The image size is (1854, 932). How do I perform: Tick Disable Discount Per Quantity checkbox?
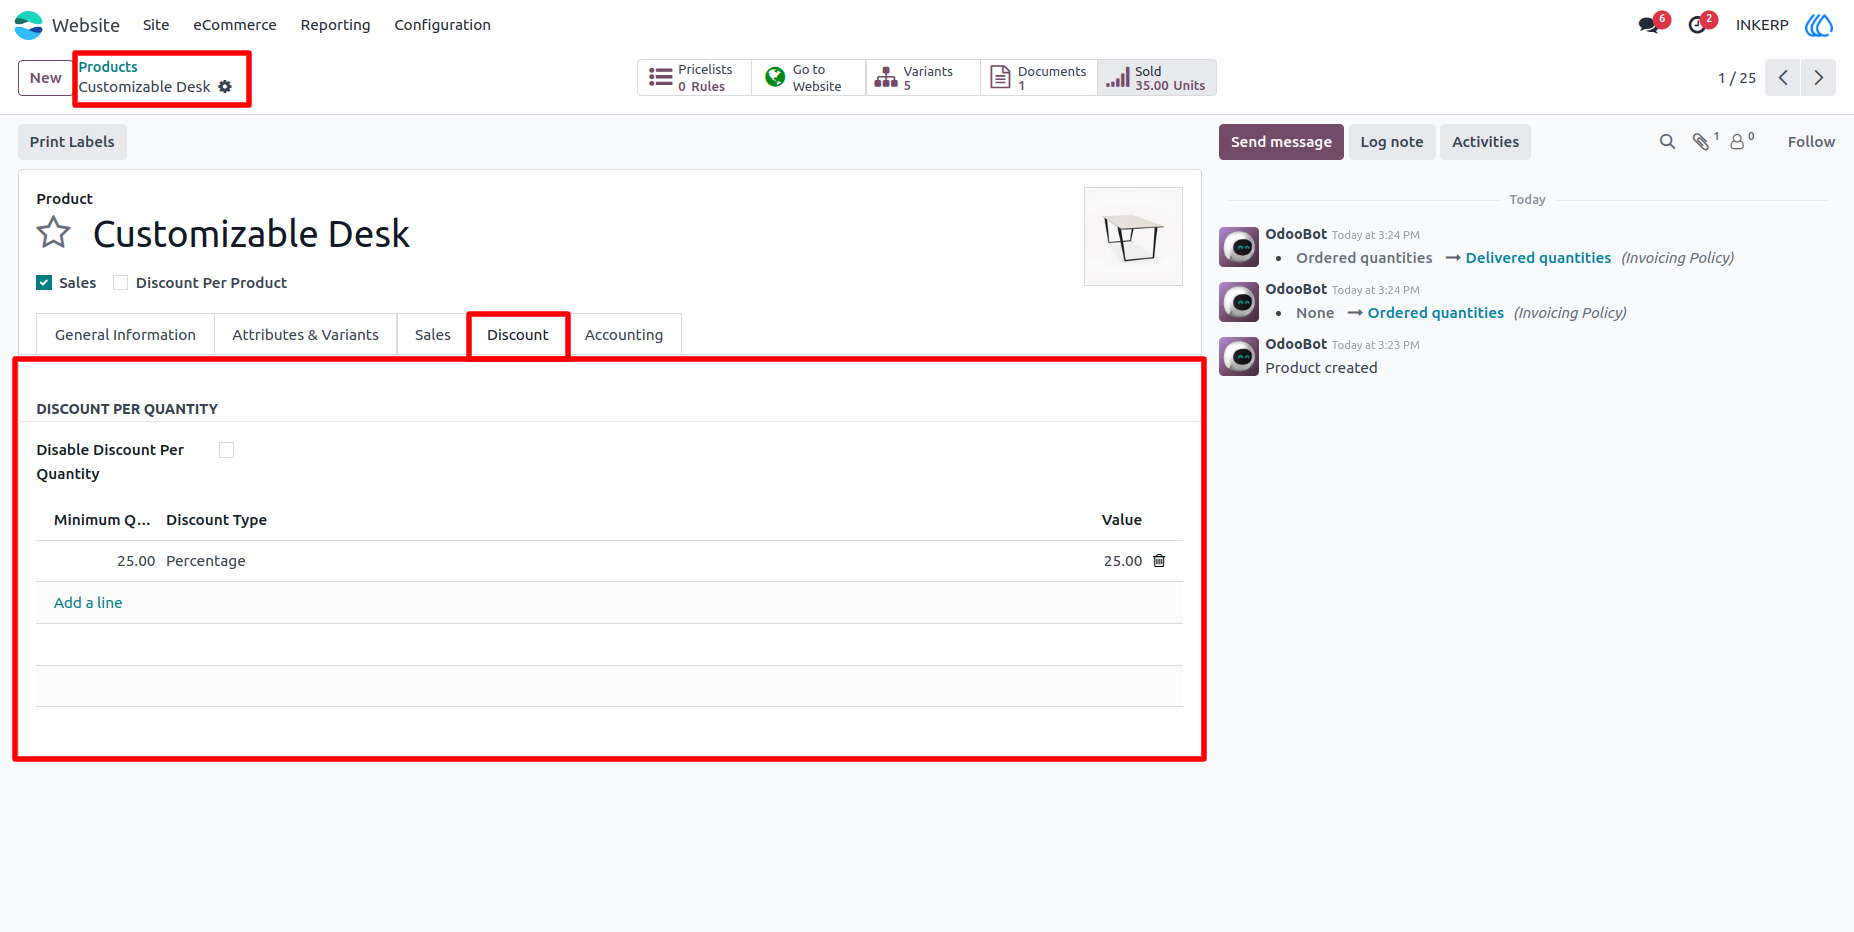227,450
